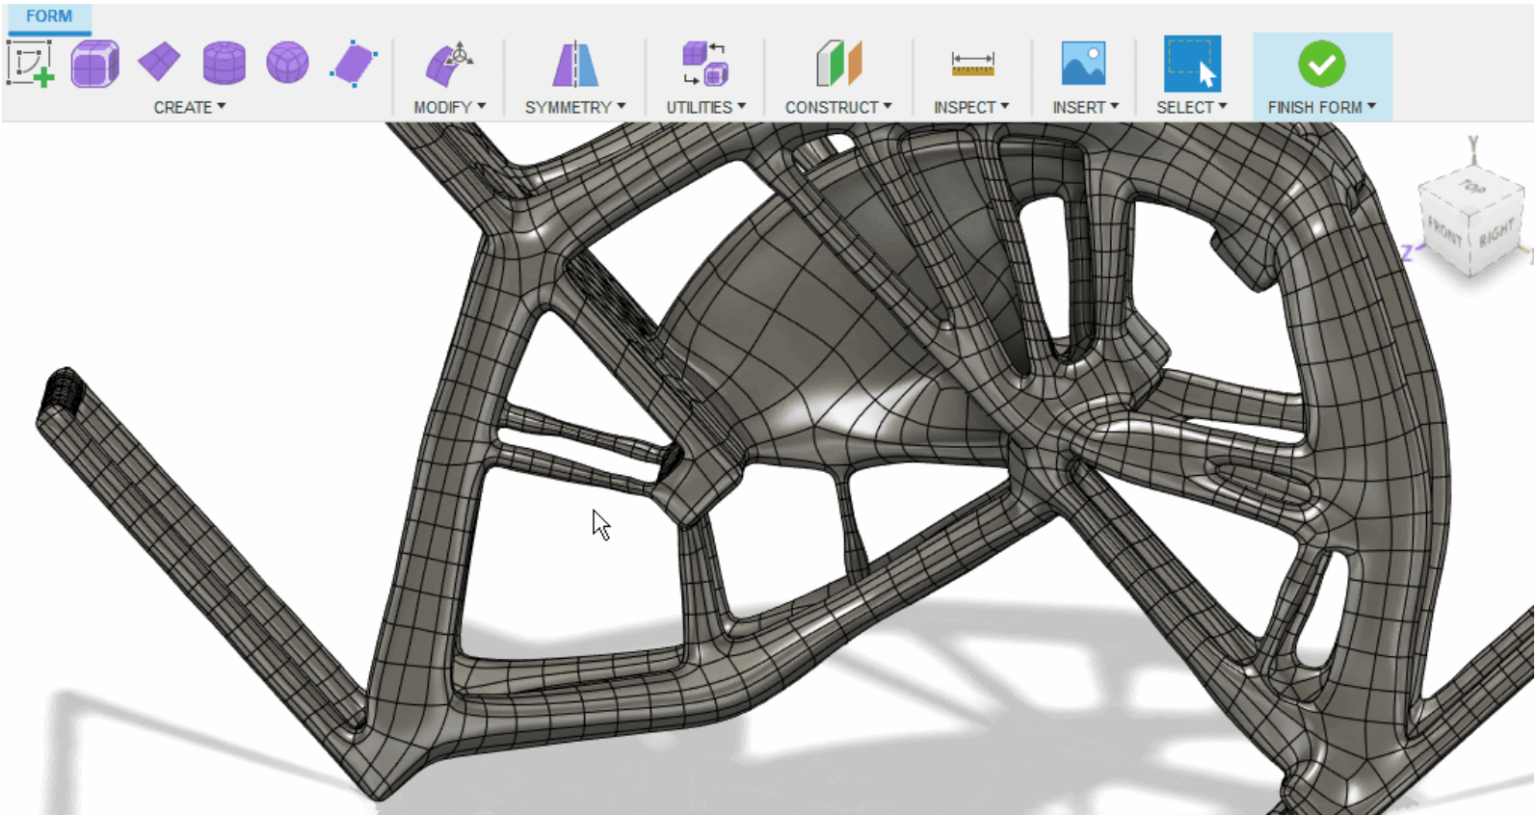The height and width of the screenshot is (815, 1536).
Task: Click the Convert icon under Utilities
Action: [x=706, y=62]
